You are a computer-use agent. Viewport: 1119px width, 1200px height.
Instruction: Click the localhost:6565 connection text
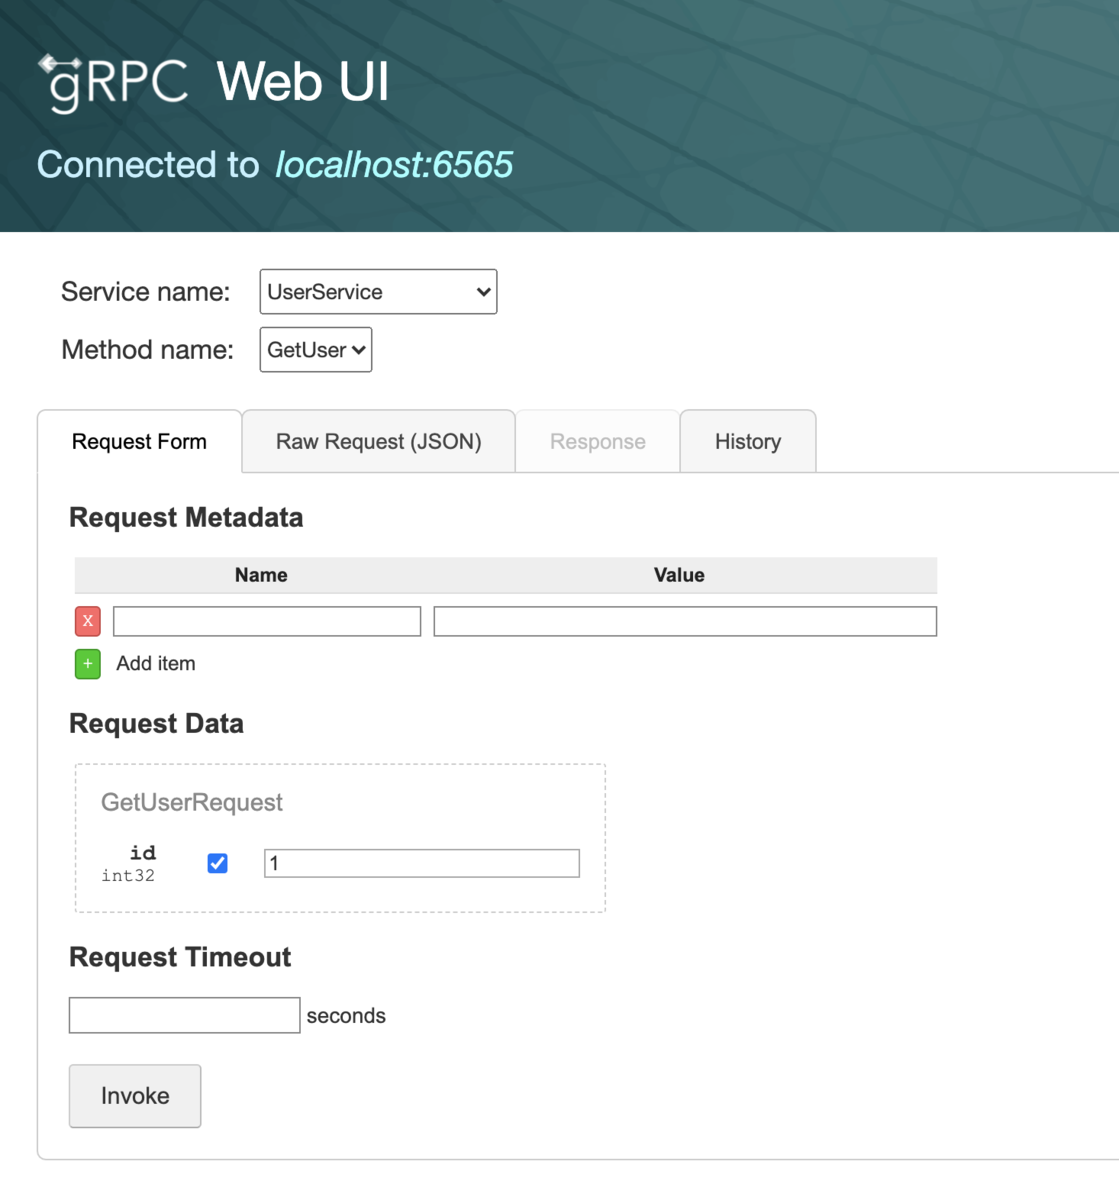[394, 165]
